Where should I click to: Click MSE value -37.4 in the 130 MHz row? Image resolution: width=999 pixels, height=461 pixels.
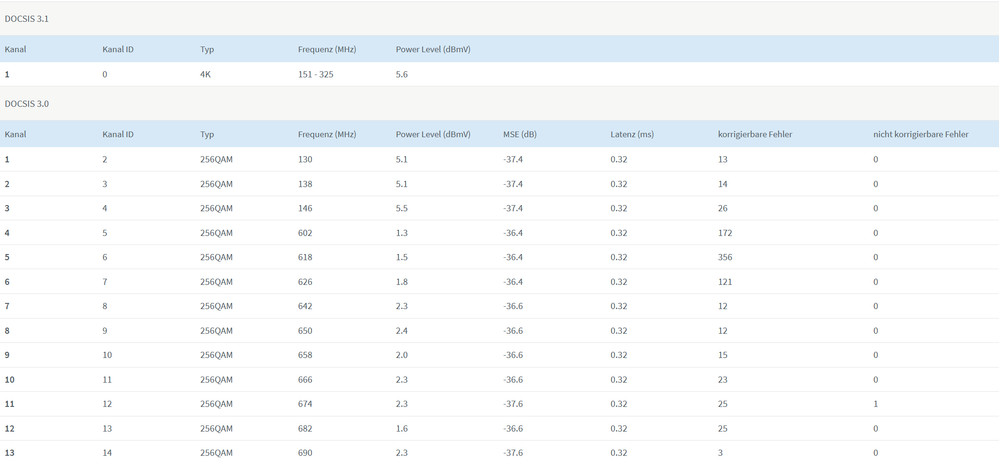[x=513, y=159]
